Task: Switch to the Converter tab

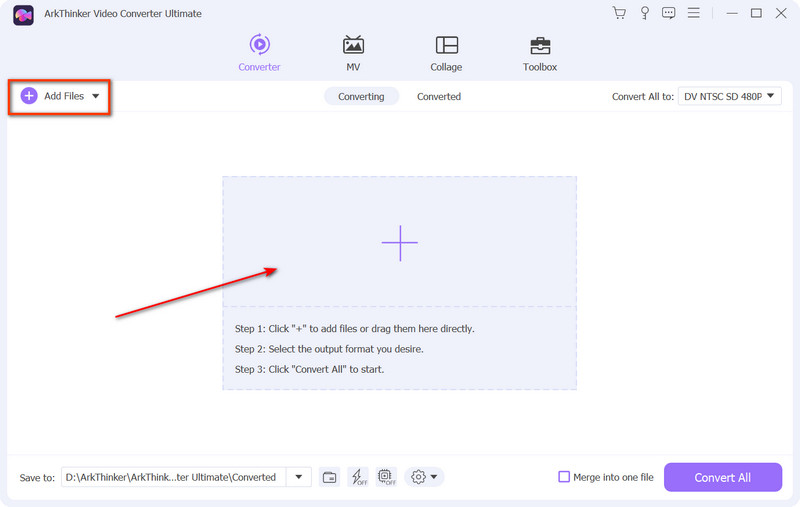Action: [259, 53]
